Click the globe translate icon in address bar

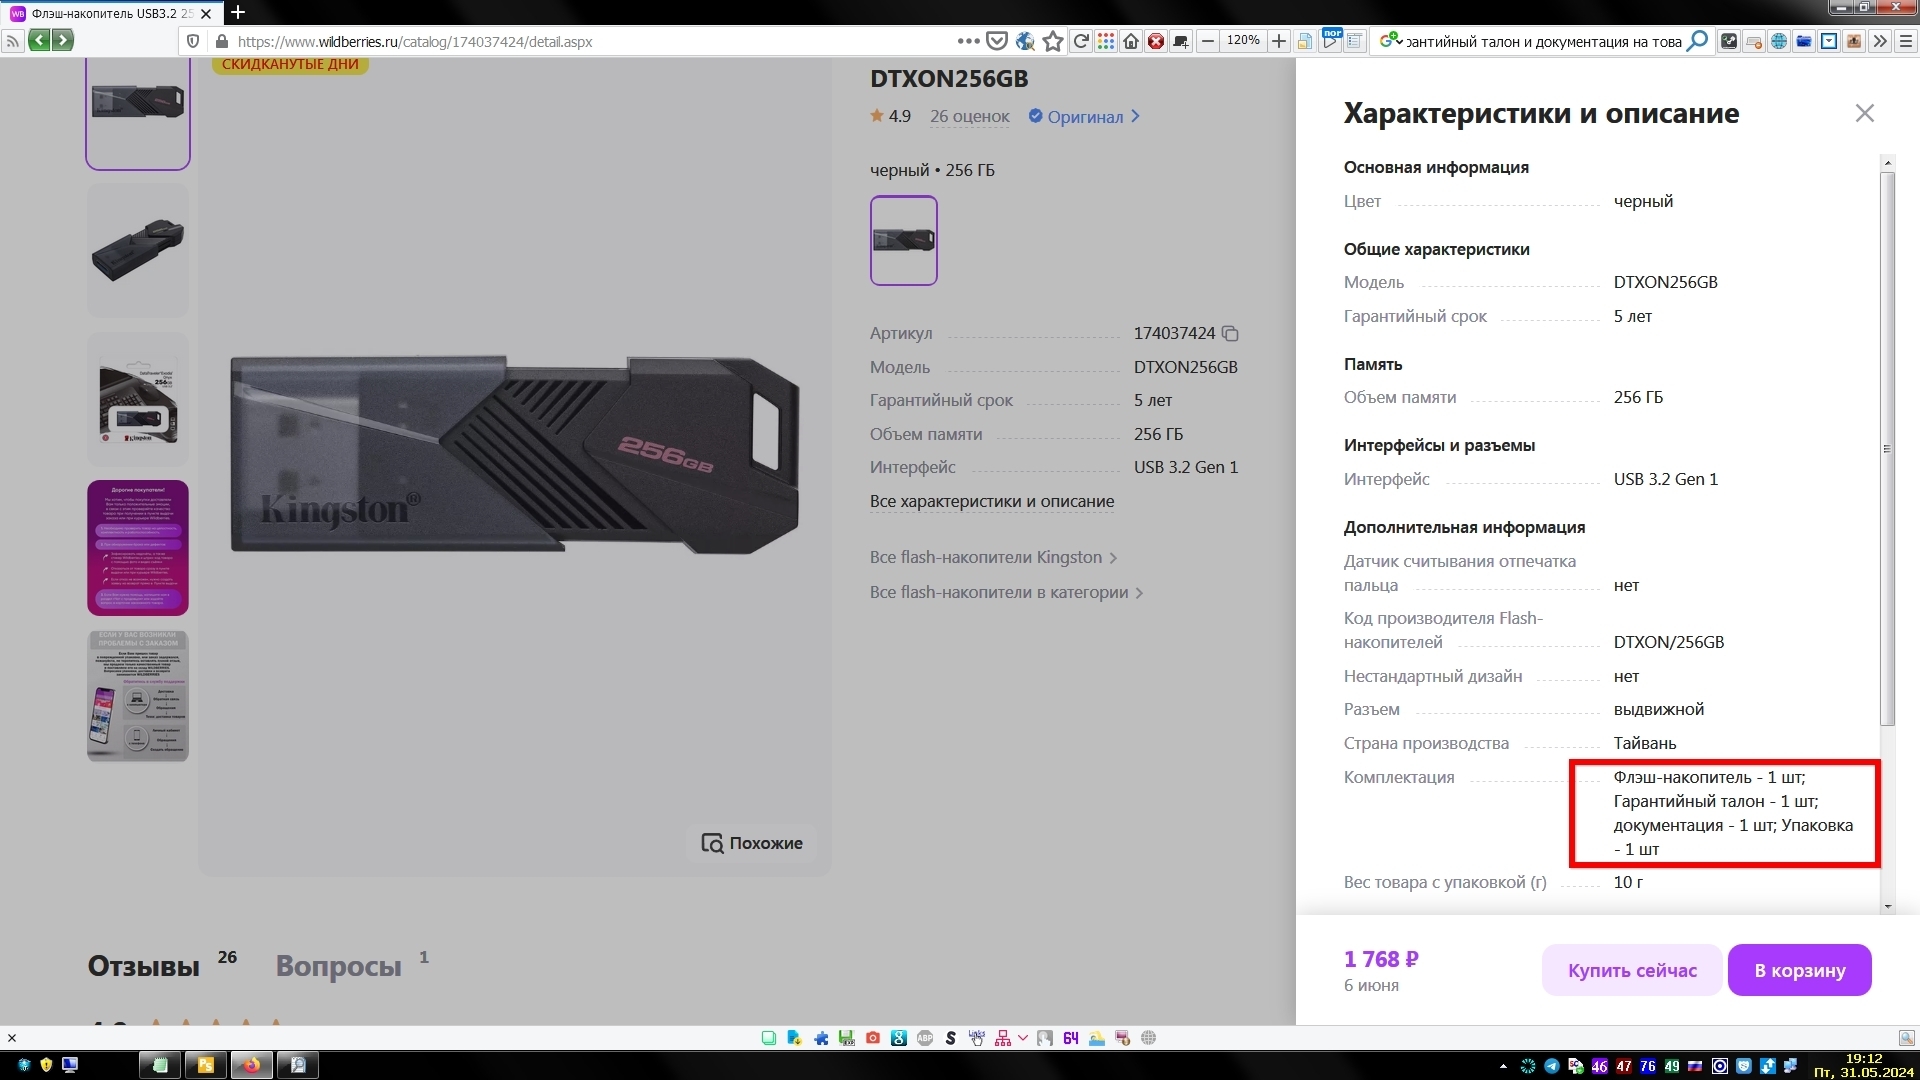tap(1025, 41)
